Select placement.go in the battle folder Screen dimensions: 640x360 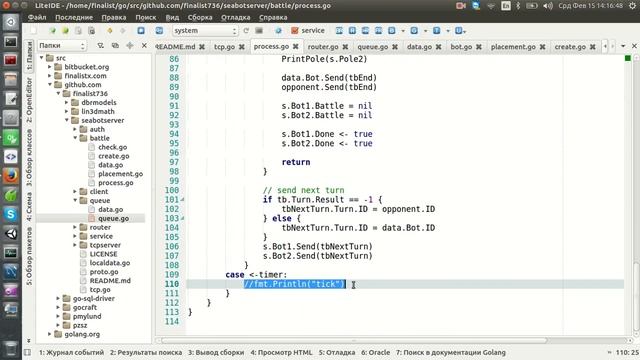[120, 174]
